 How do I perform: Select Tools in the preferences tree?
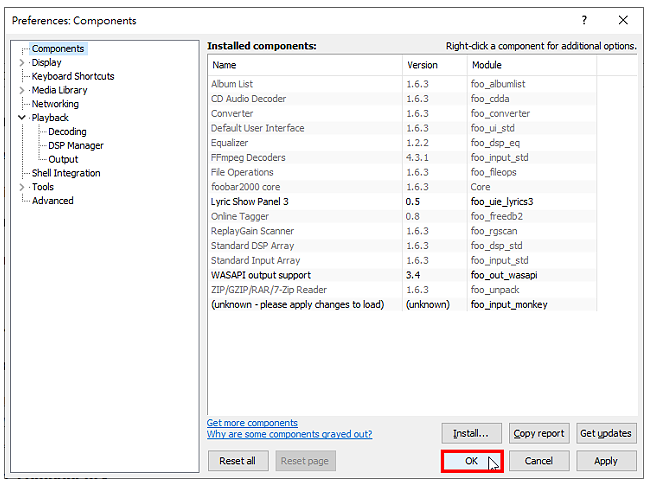[x=43, y=187]
